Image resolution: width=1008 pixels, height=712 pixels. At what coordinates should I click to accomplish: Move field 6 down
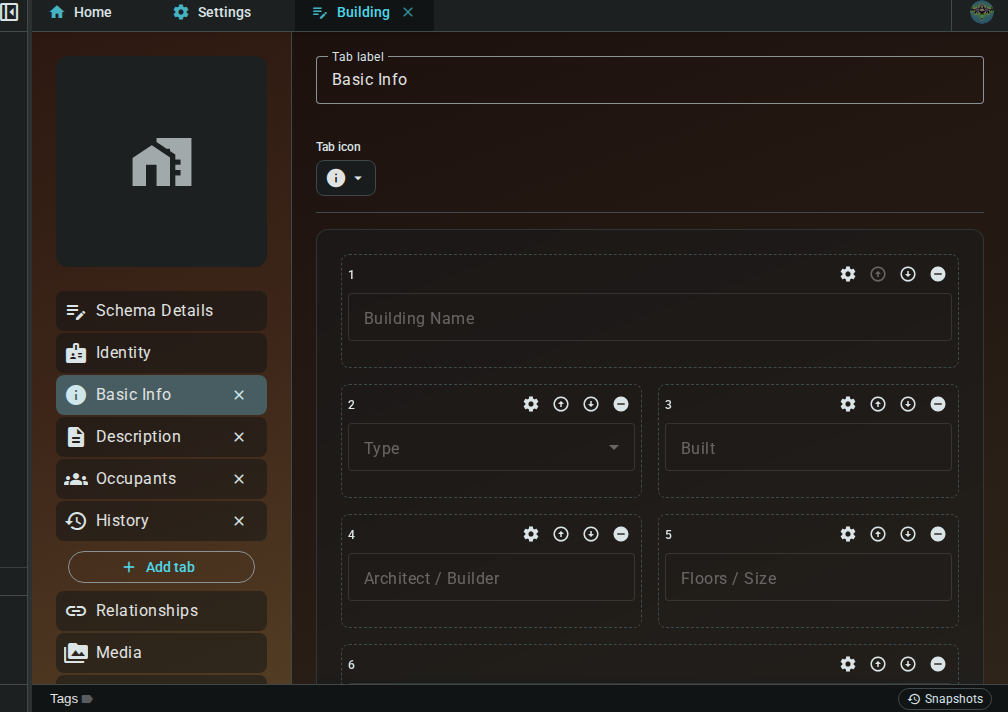pos(908,664)
